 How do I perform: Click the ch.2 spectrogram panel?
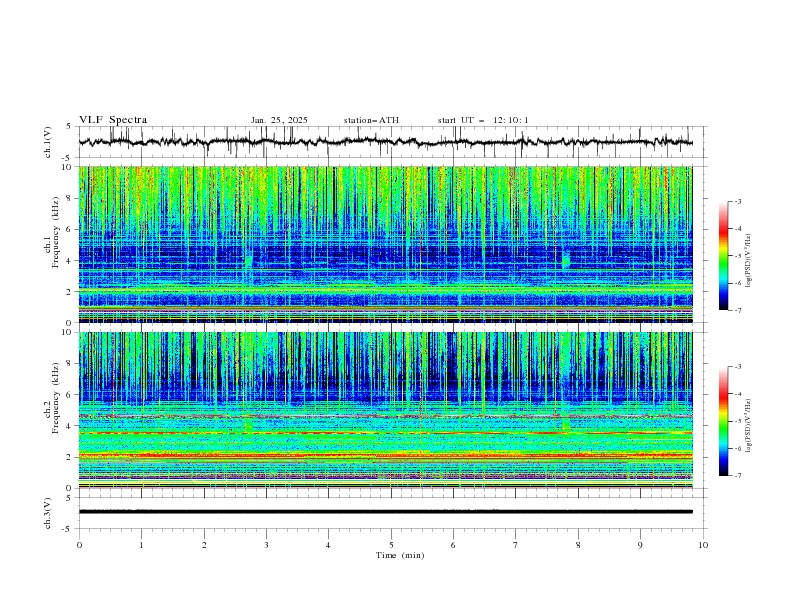tap(385, 410)
